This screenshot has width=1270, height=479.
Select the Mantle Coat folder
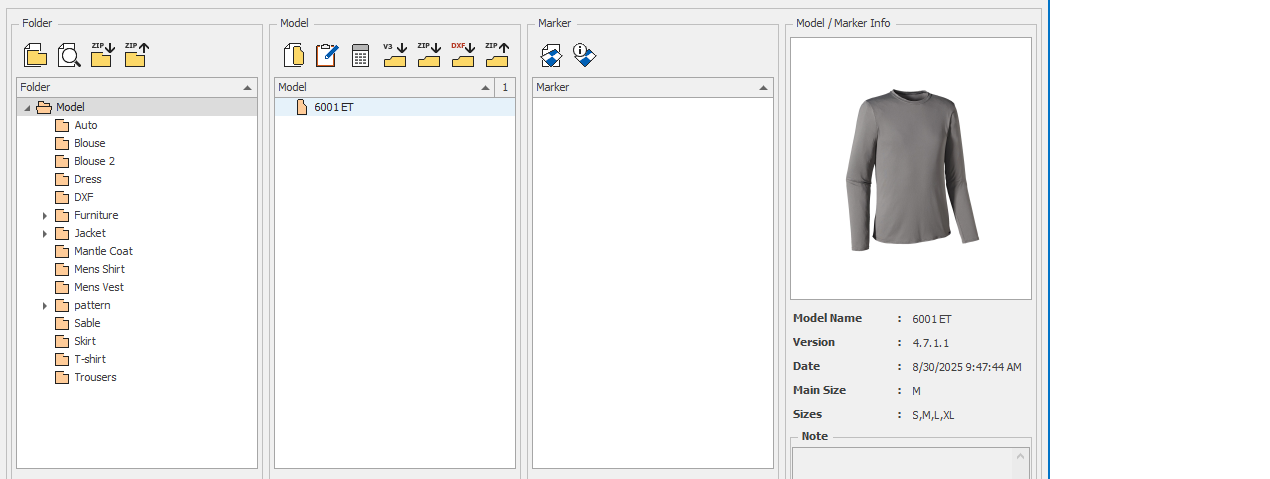pos(103,251)
